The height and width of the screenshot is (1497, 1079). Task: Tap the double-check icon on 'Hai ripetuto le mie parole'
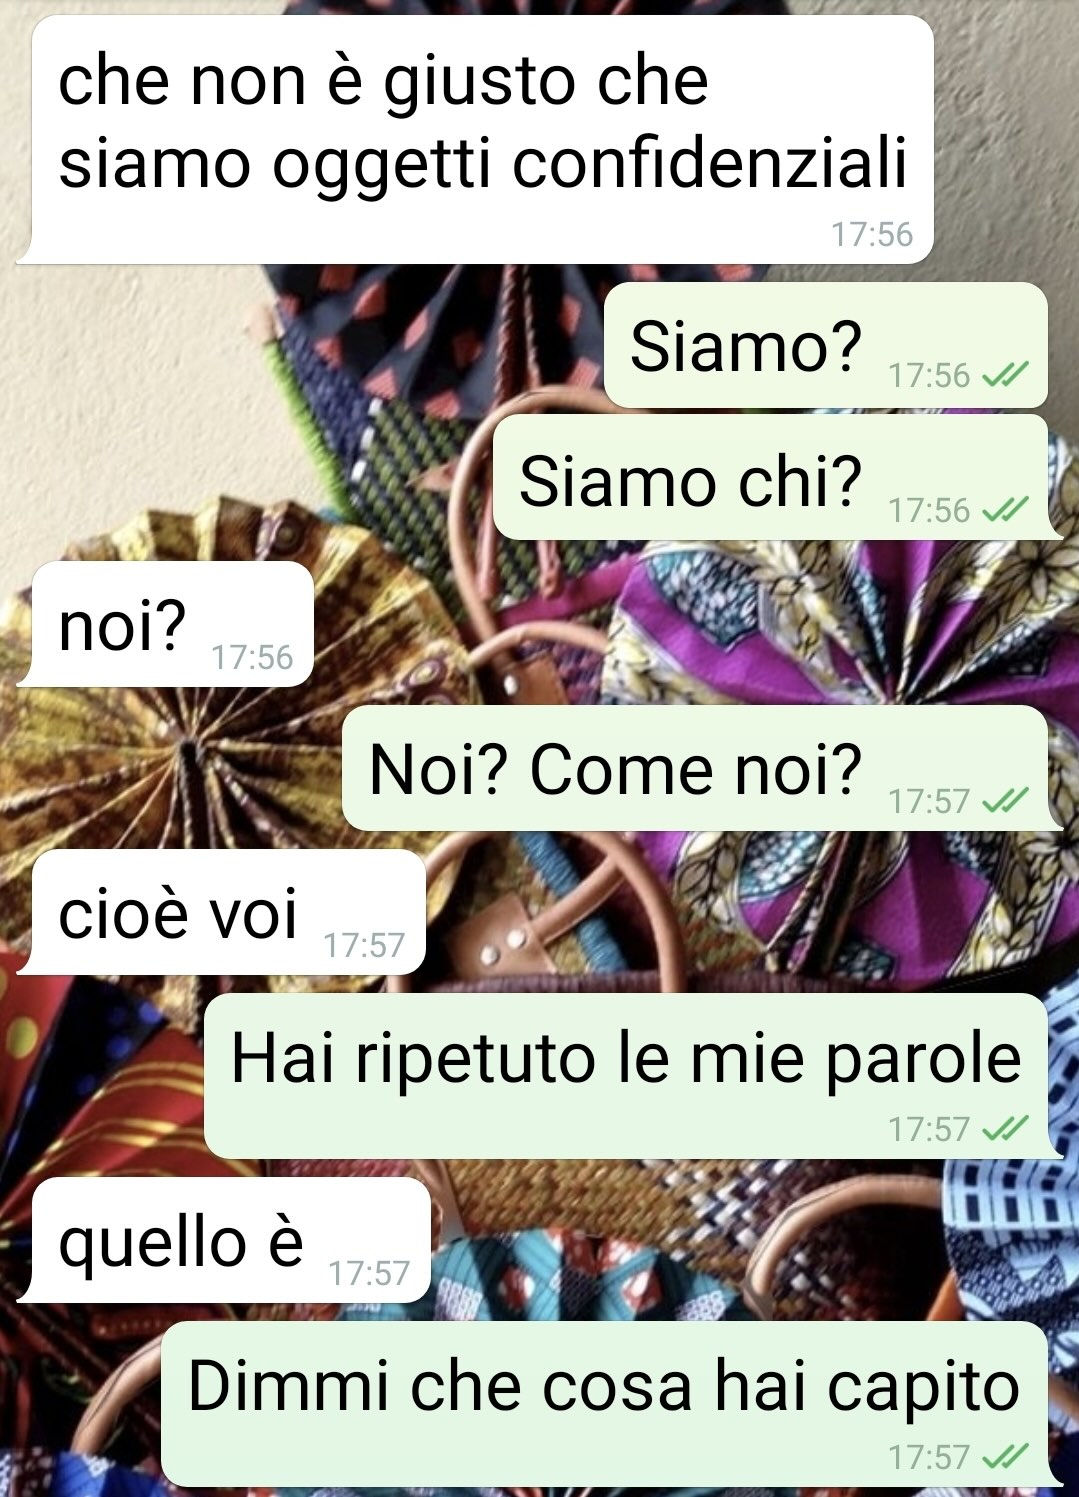tap(1005, 1129)
